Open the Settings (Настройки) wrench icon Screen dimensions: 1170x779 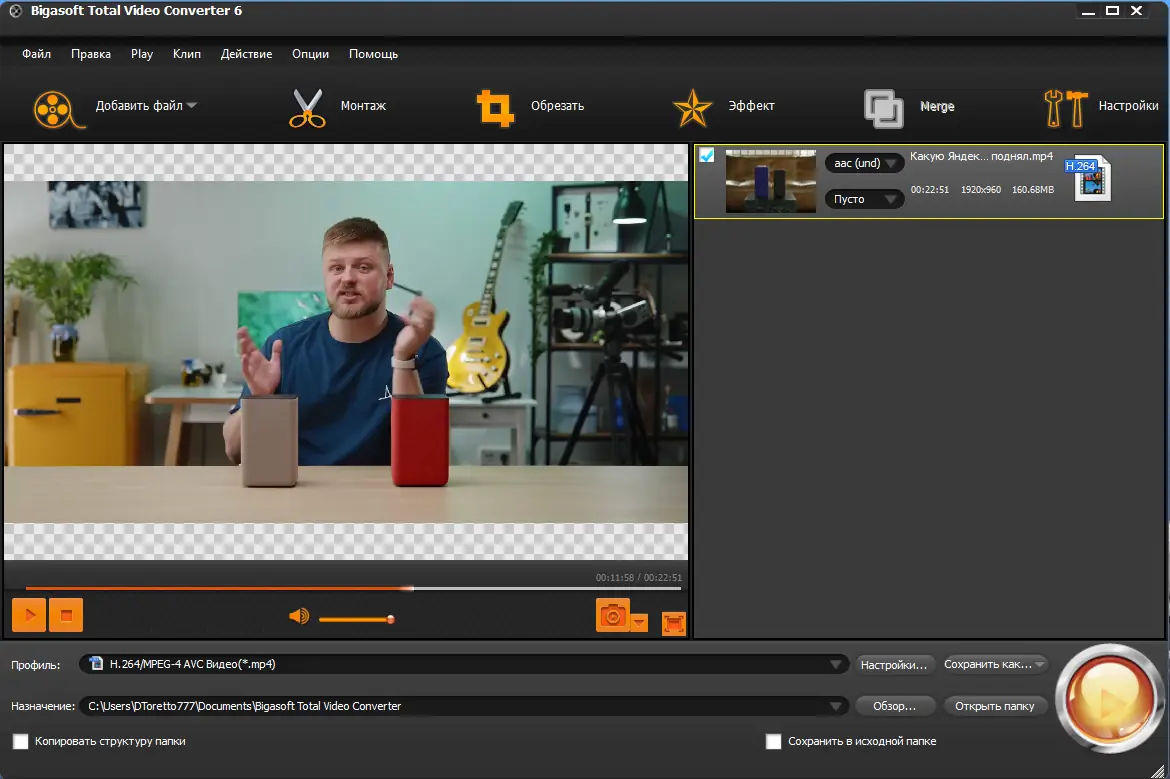click(x=1065, y=108)
